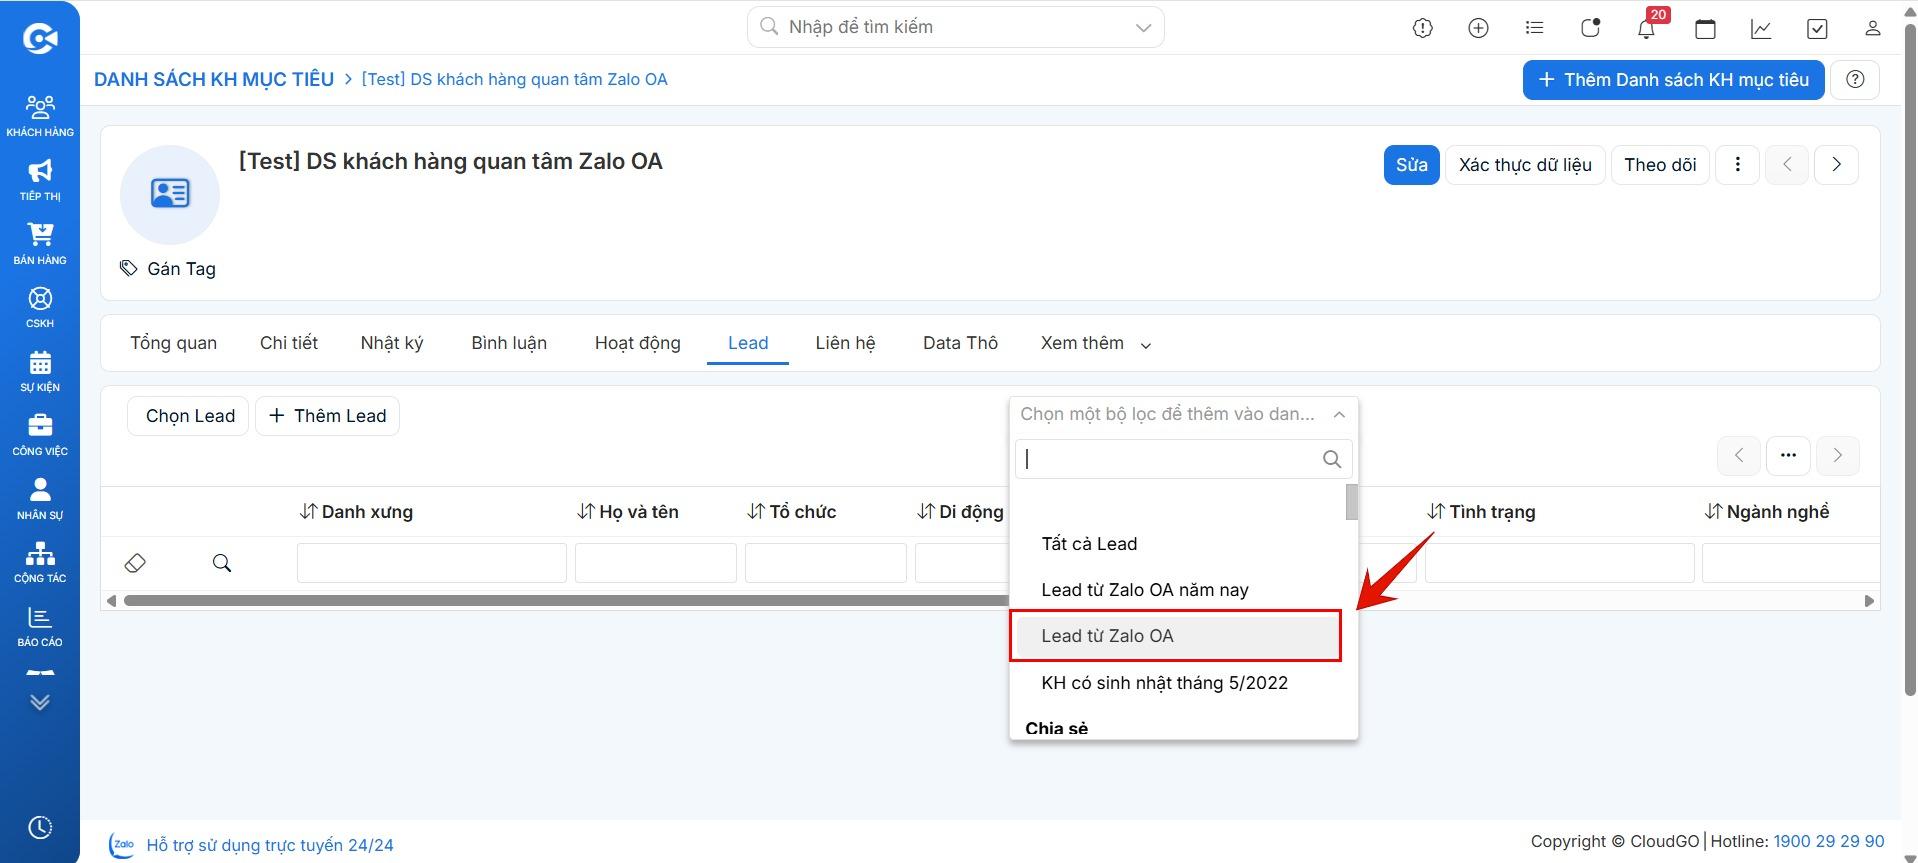
Task: Open the Bán hàng cart module
Action: coord(40,243)
